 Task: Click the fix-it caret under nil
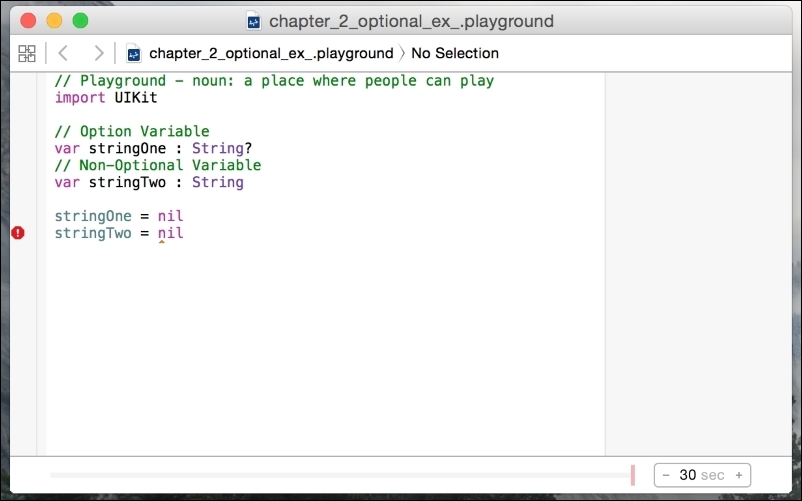(162, 242)
